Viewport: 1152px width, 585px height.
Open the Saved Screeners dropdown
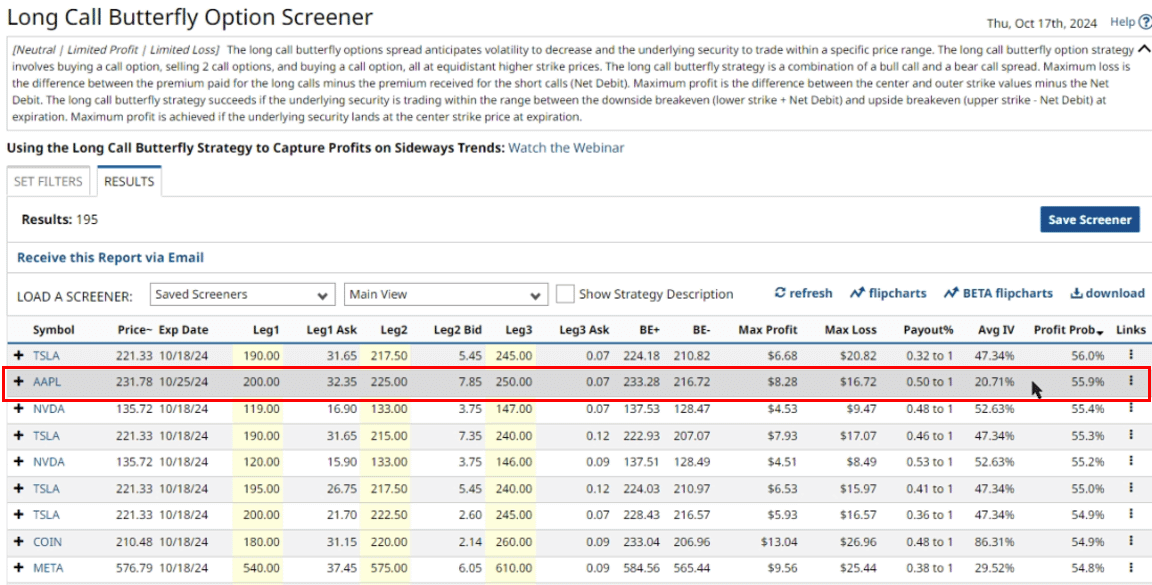pos(243,295)
